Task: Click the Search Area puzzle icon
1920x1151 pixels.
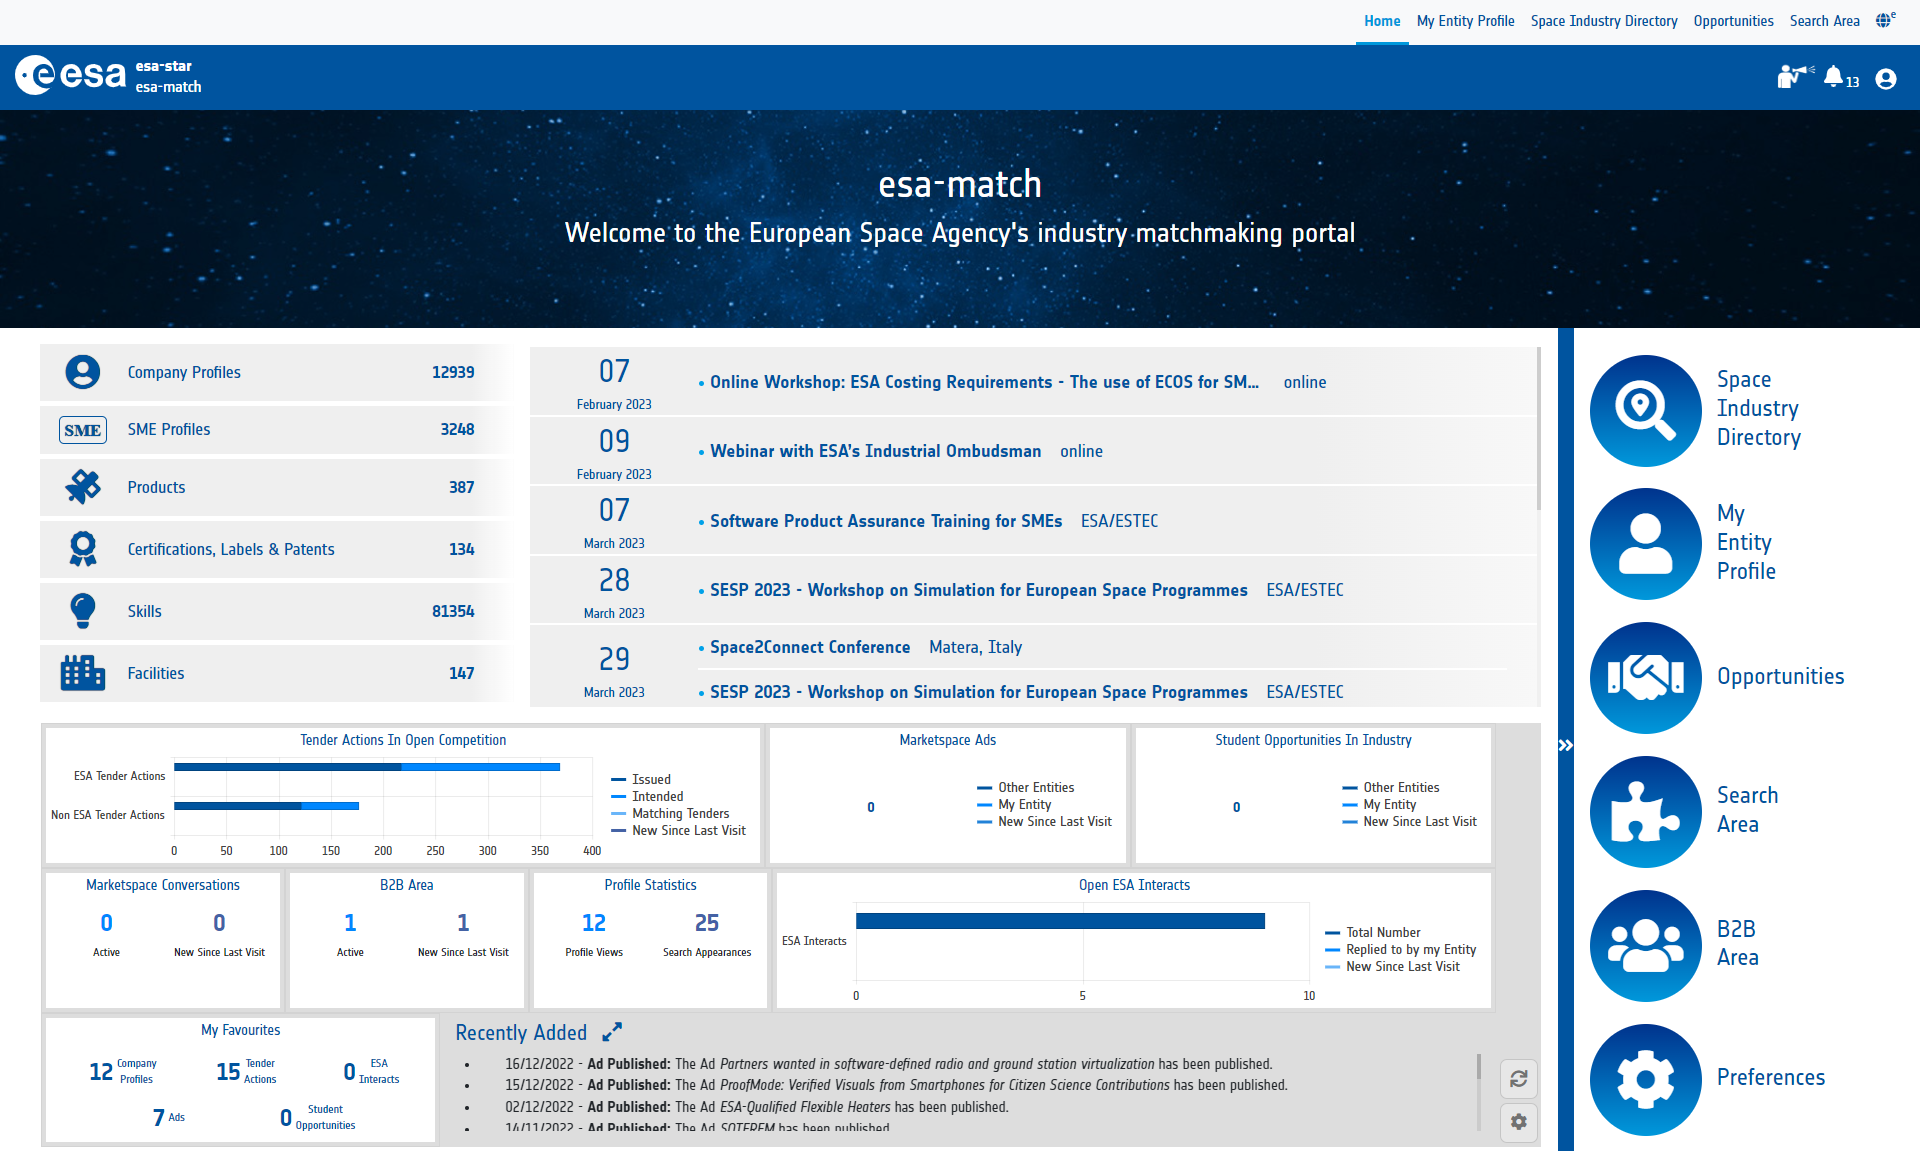Action: click(1645, 811)
